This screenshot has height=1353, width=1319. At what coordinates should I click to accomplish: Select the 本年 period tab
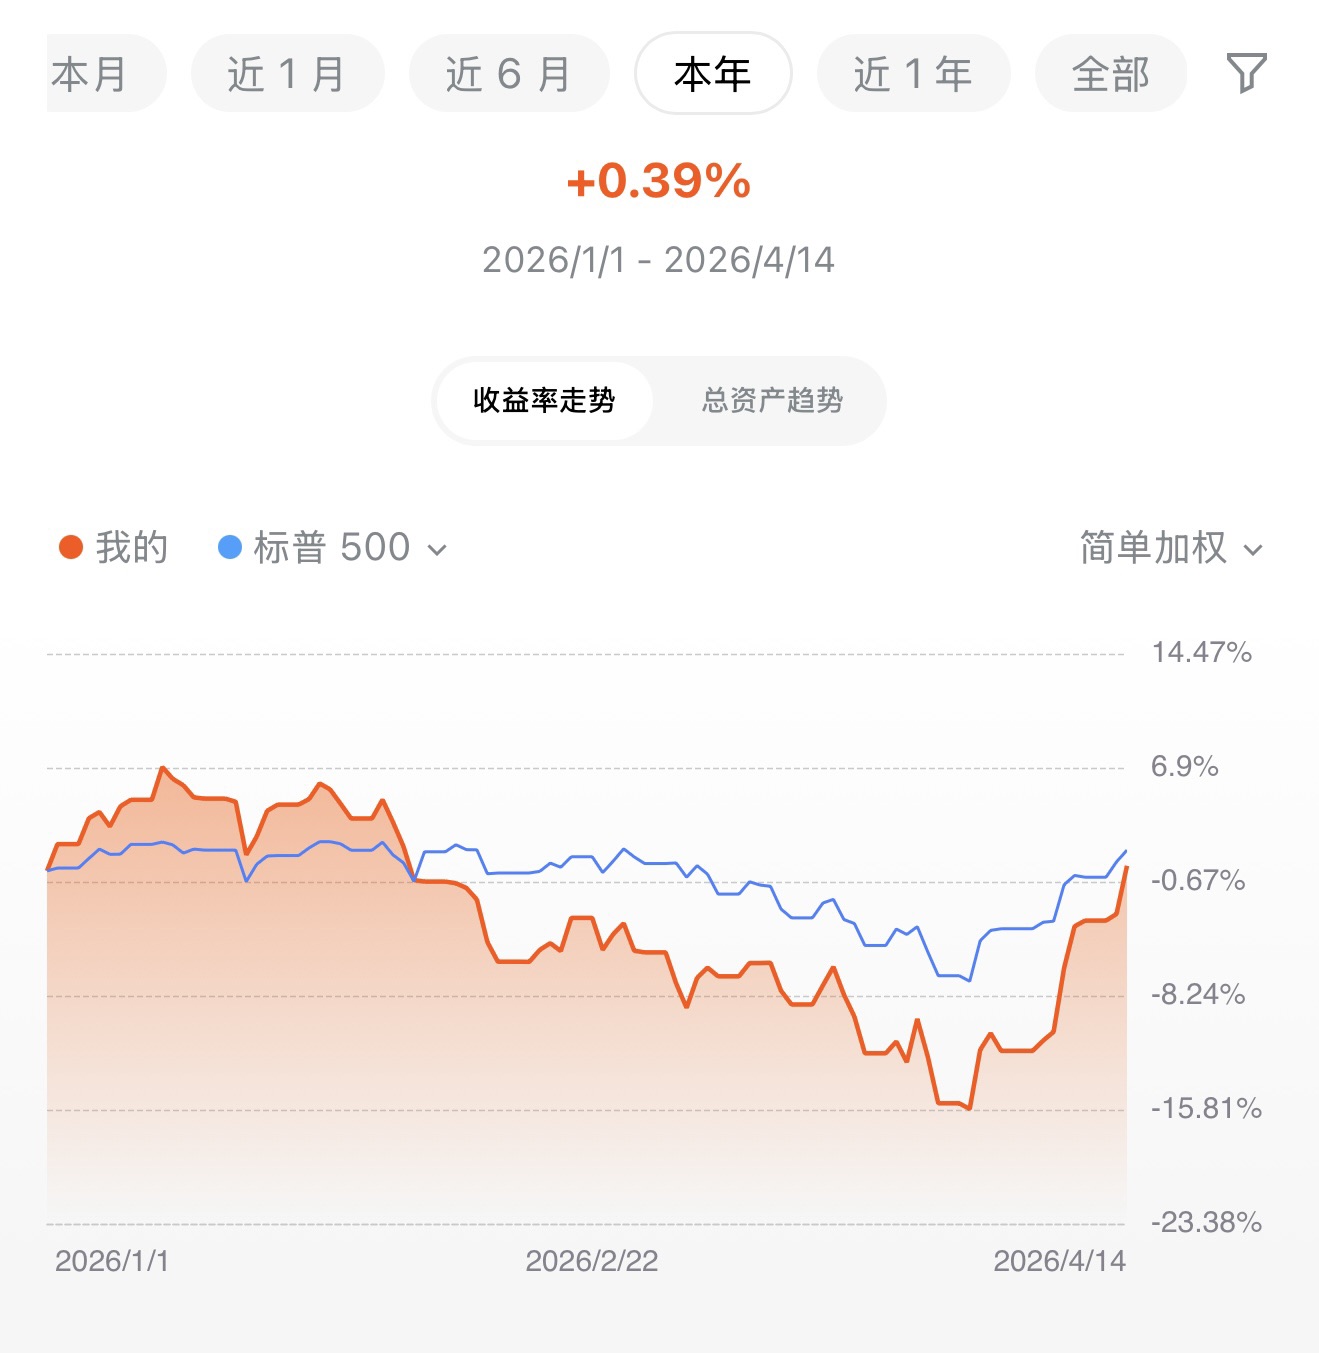tap(713, 73)
